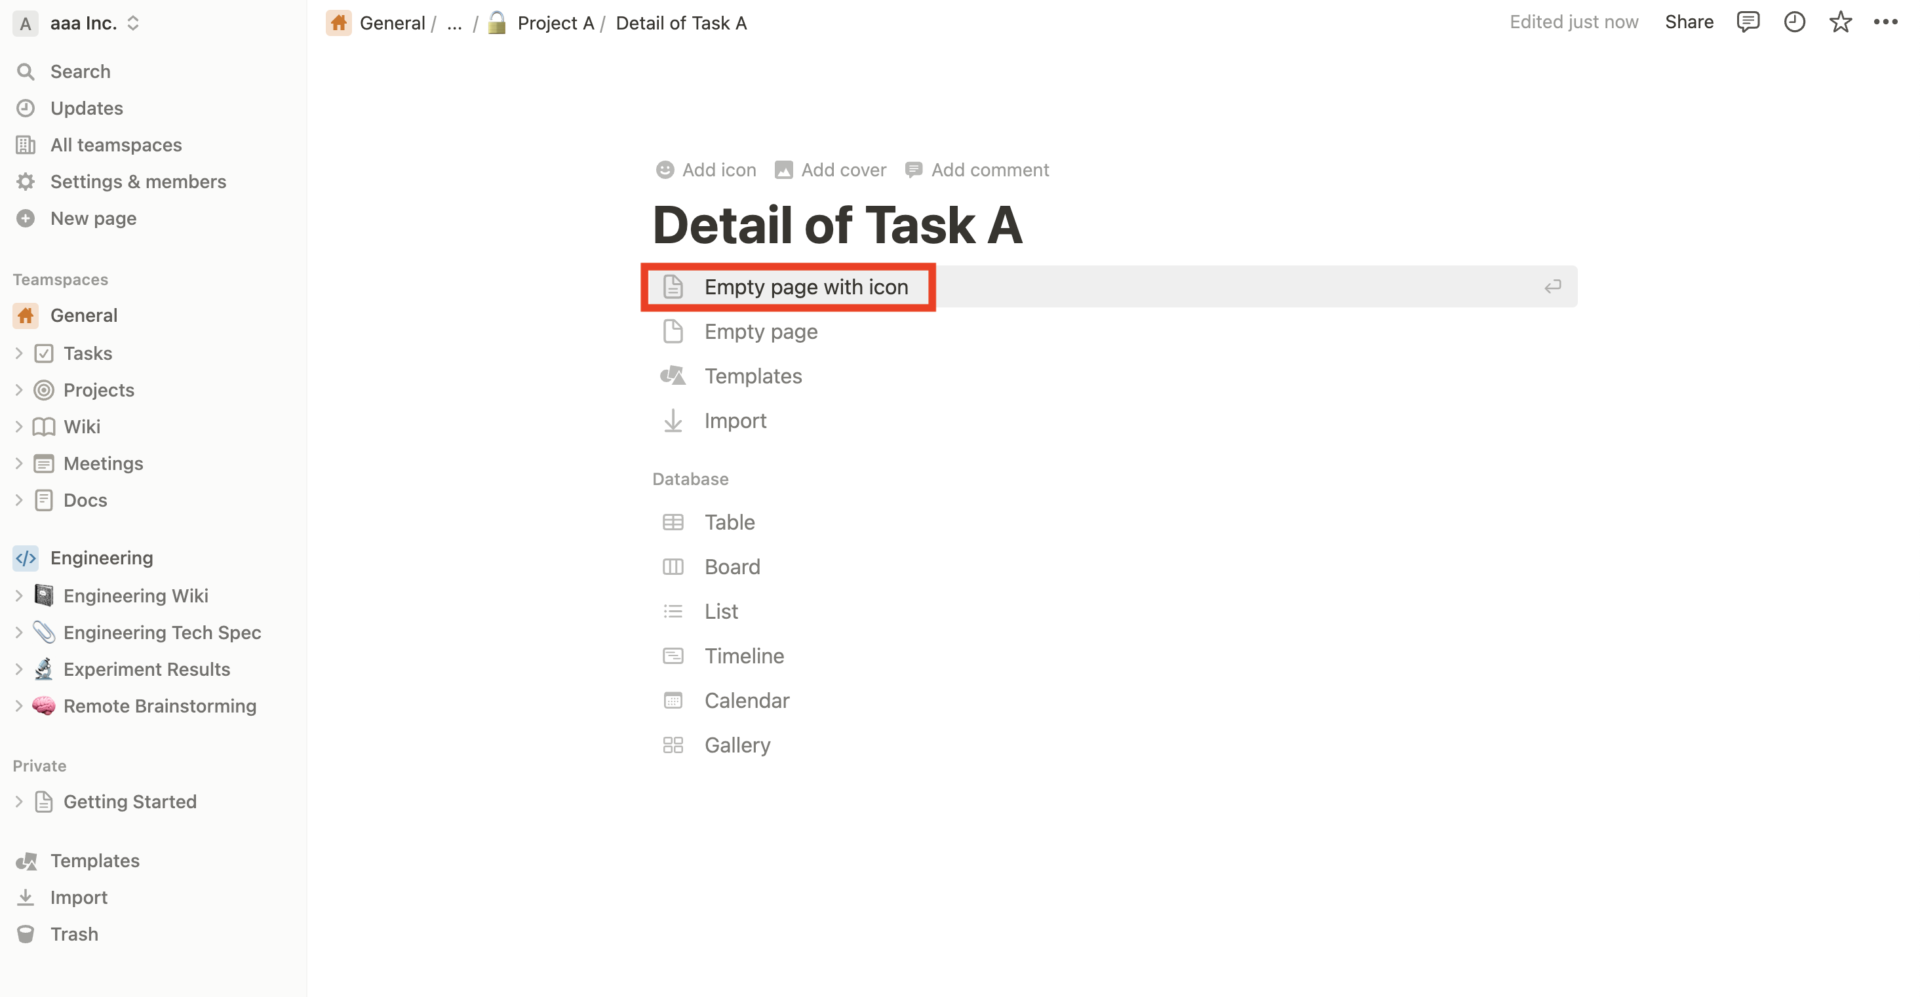This screenshot has height=997, width=1920.
Task: Open the workspace switcher for aaa Inc.
Action: [132, 22]
